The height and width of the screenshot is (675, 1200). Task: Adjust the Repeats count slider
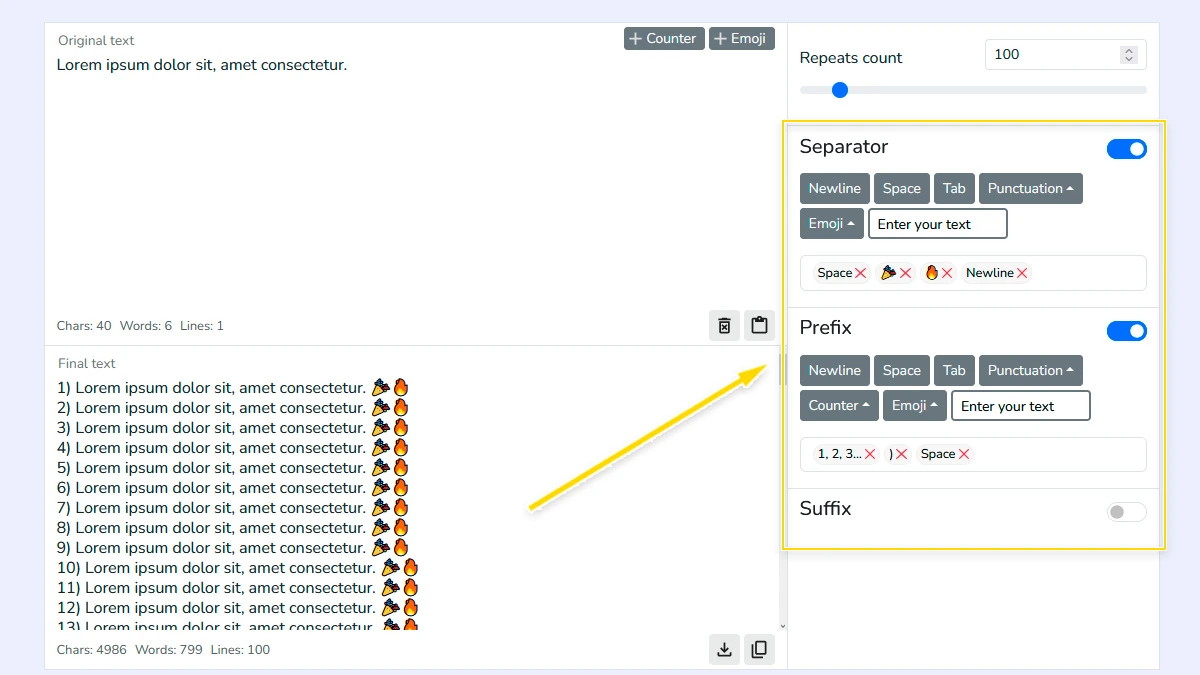pos(839,89)
